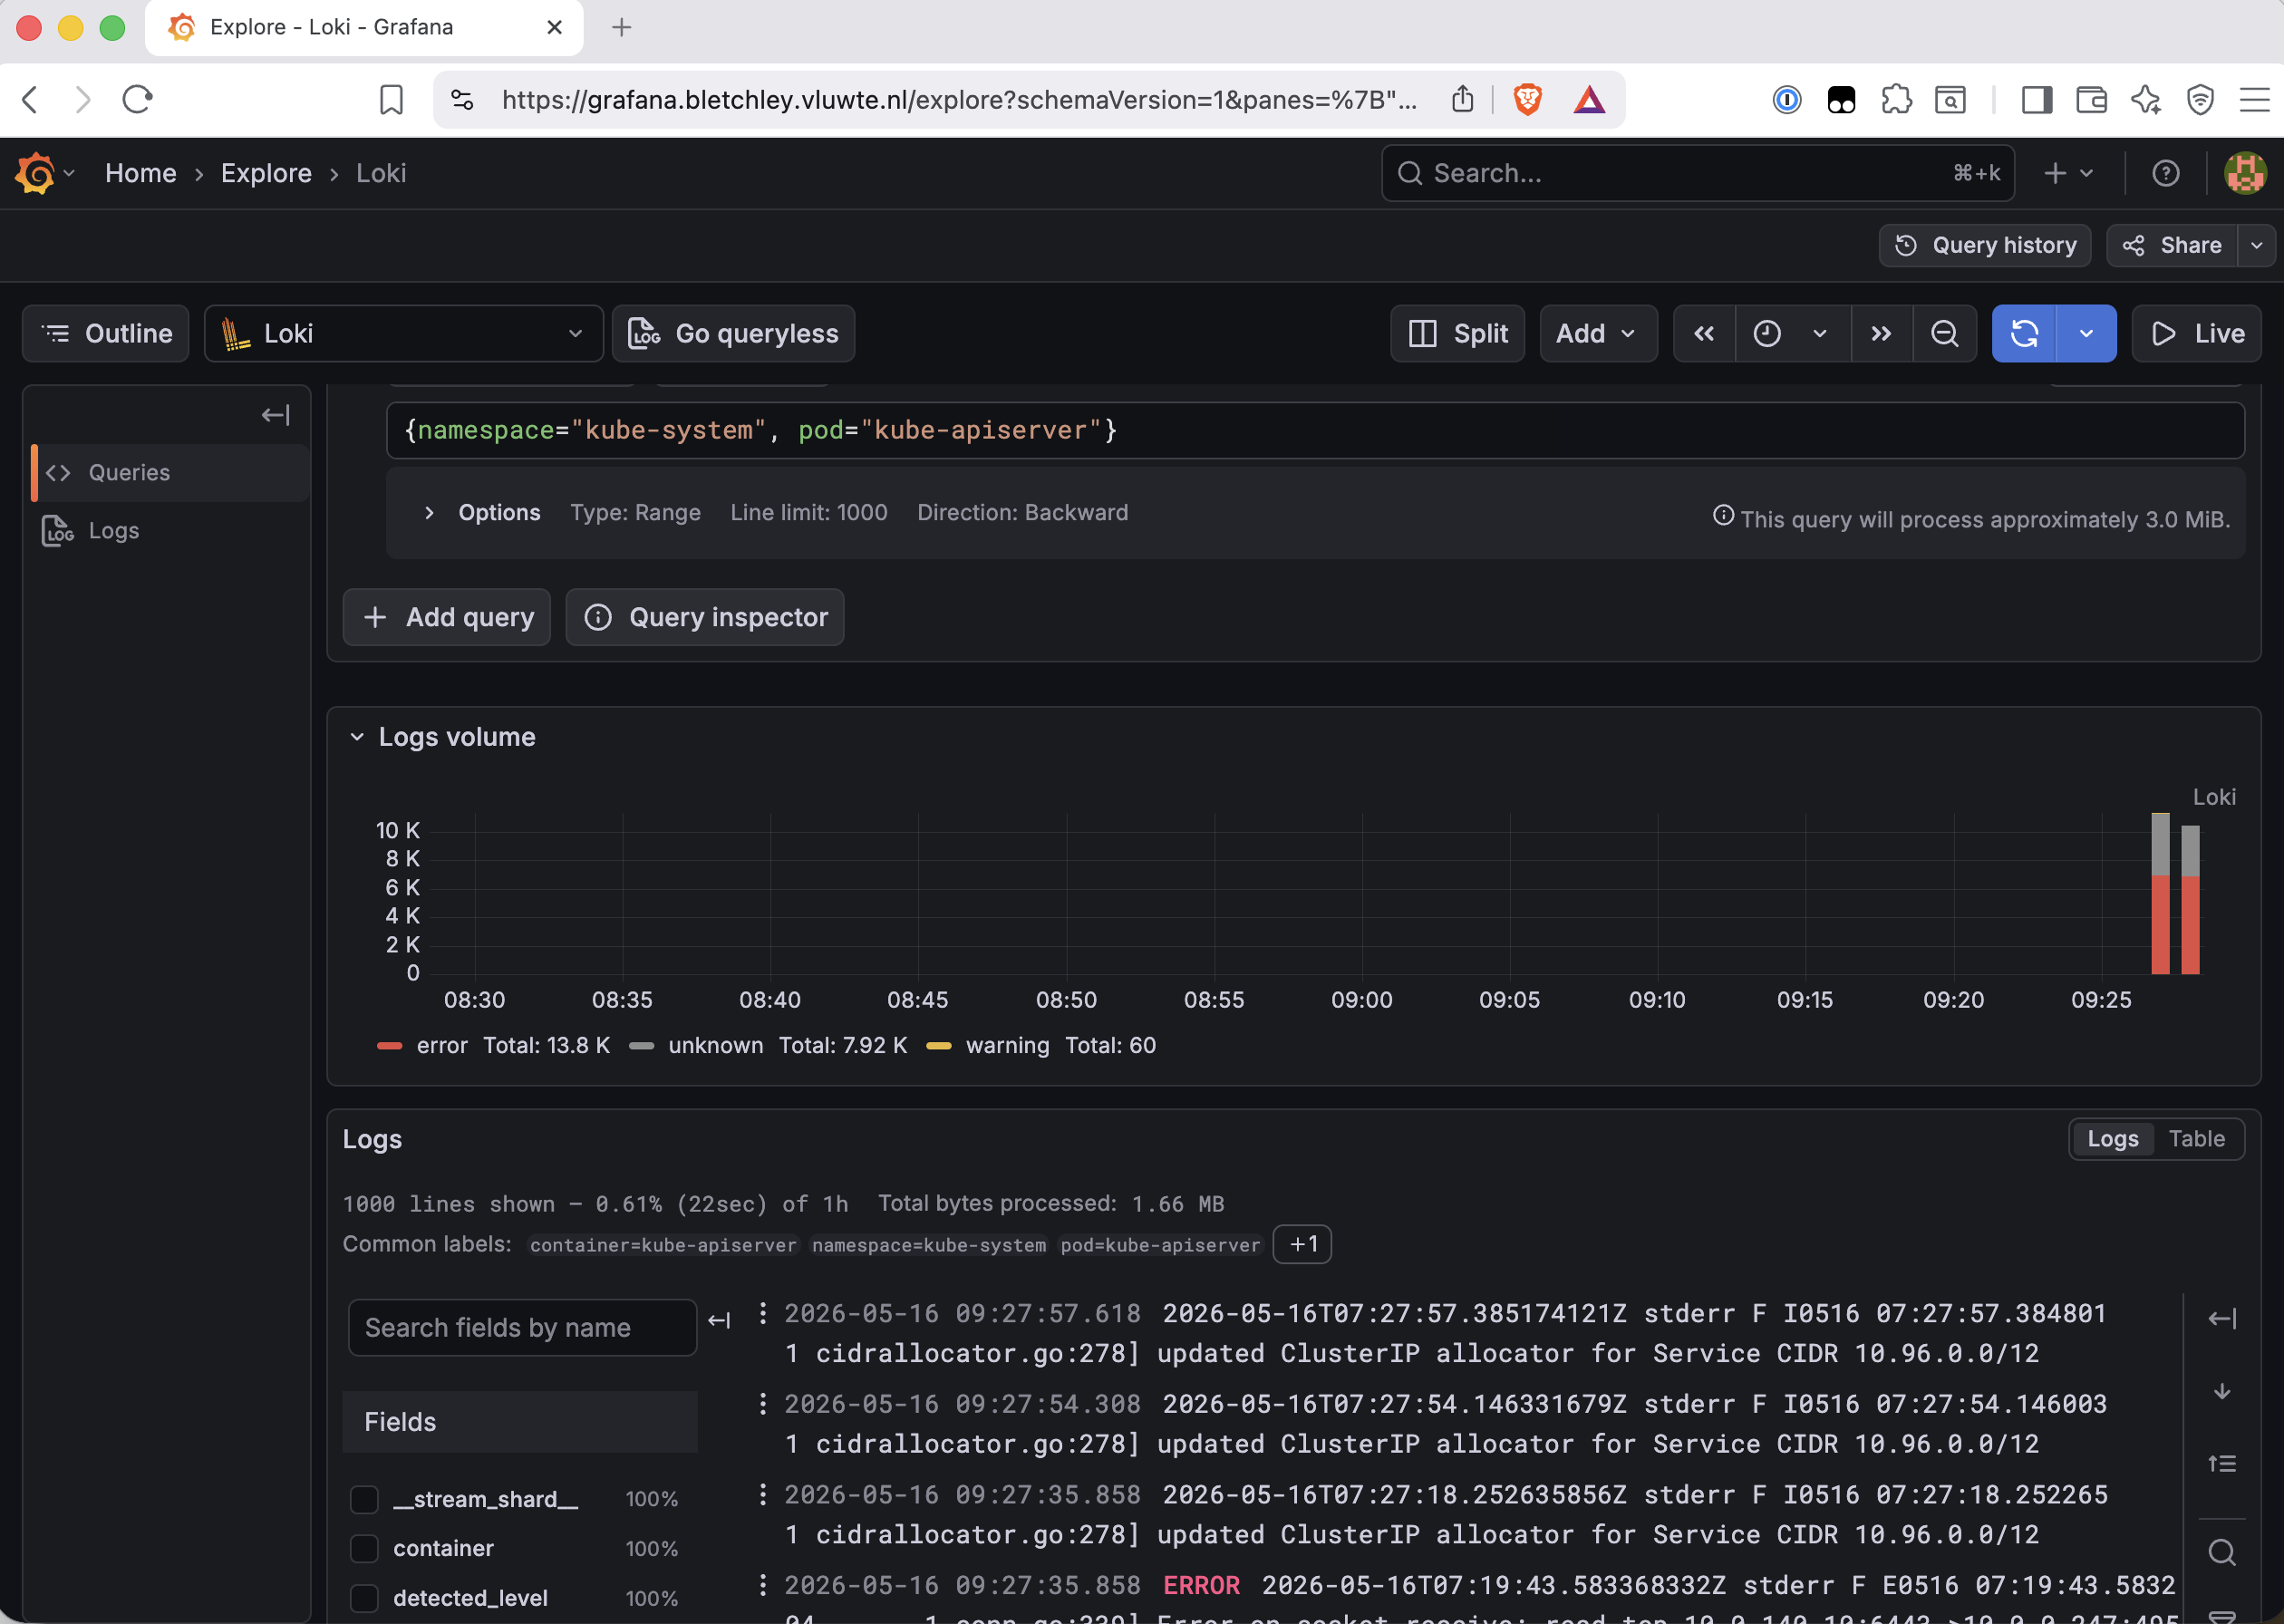
Task: Go to Explore breadcrumb
Action: 266,173
